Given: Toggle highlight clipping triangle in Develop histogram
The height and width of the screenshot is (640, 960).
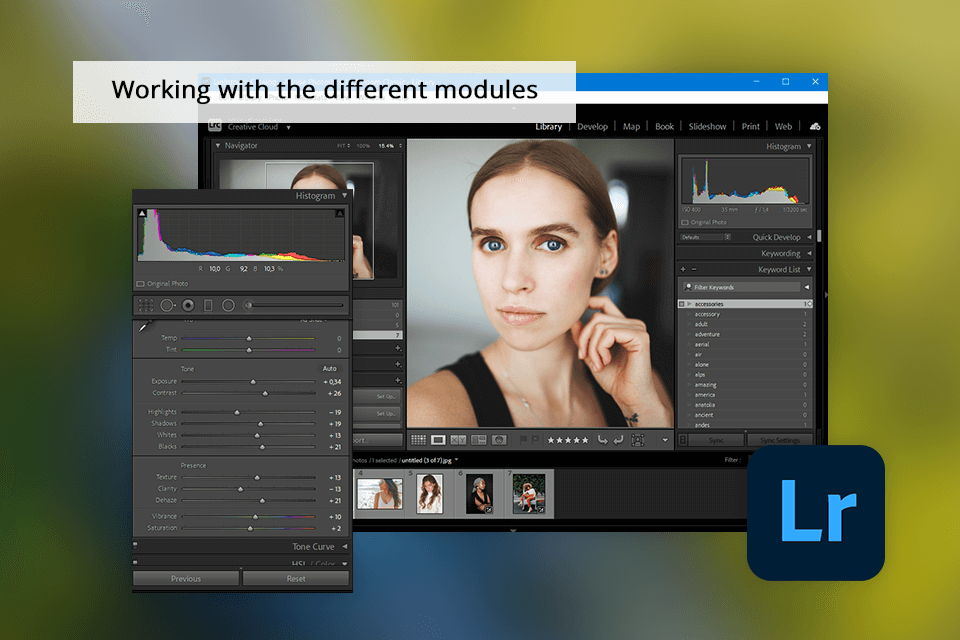Looking at the screenshot, I should point(340,213).
